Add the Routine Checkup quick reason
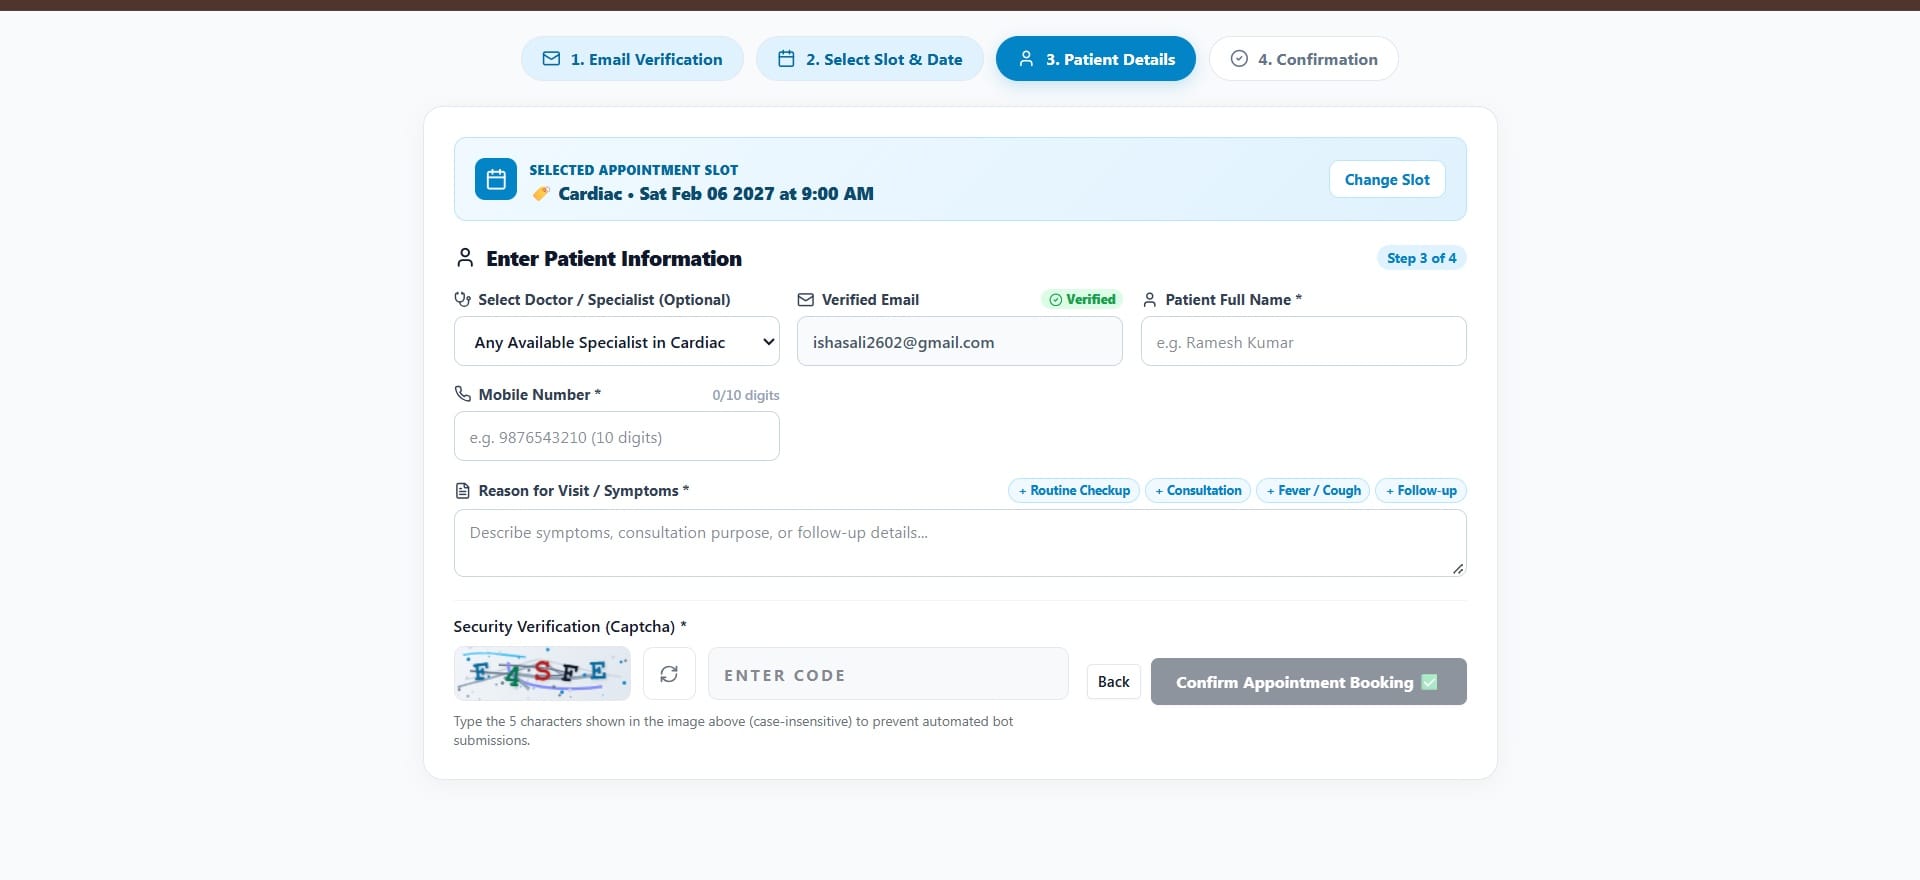 1074,490
